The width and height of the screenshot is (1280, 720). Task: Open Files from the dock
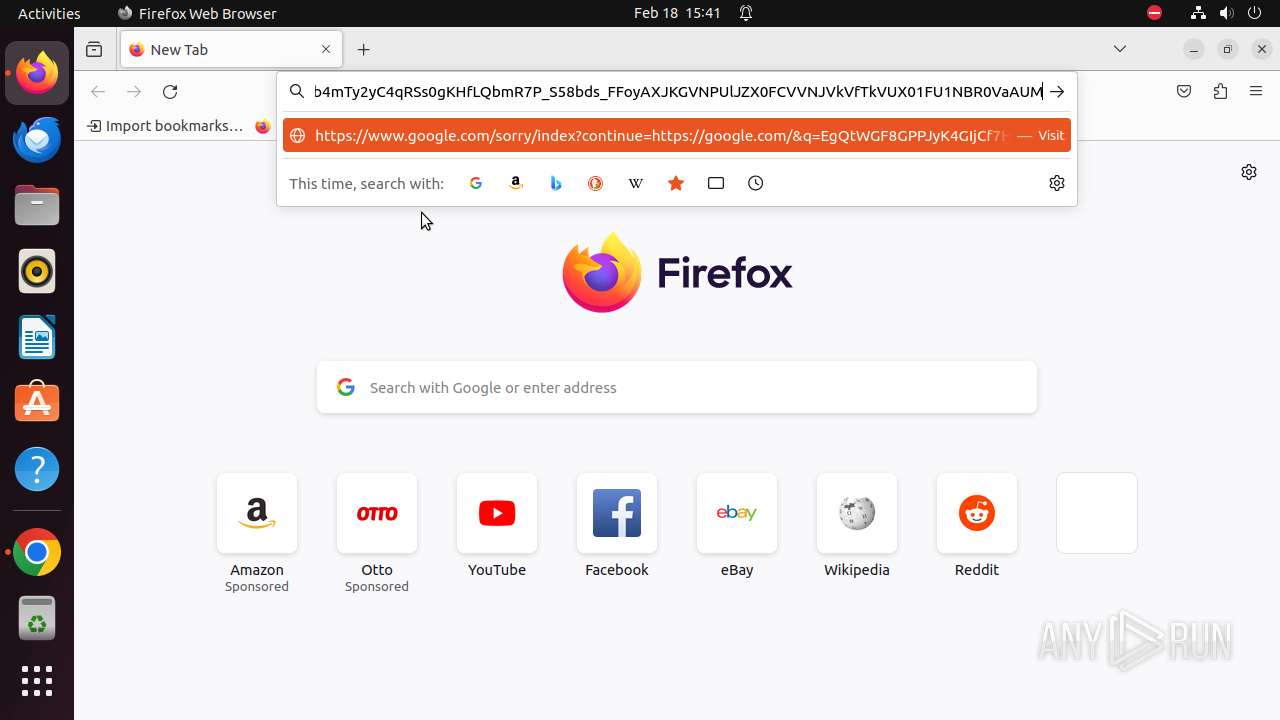(x=37, y=205)
